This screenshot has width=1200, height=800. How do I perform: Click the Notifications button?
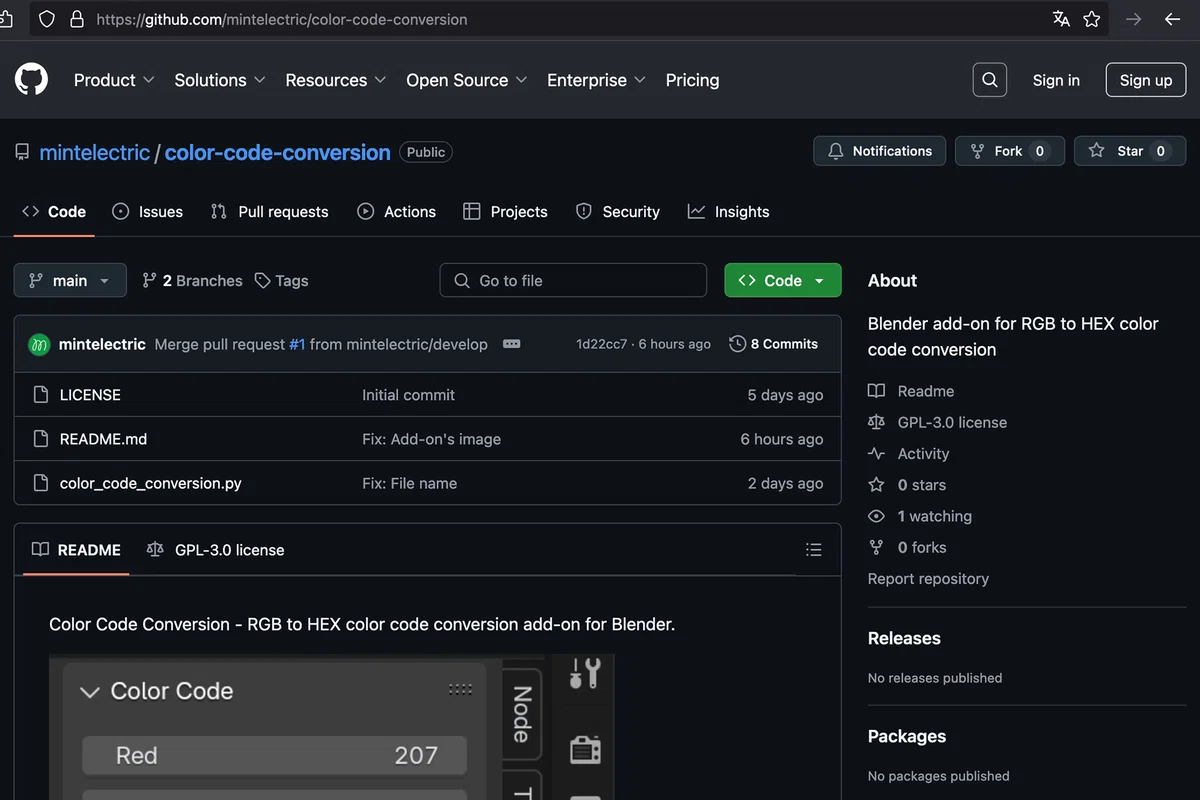pyautogui.click(x=880, y=151)
